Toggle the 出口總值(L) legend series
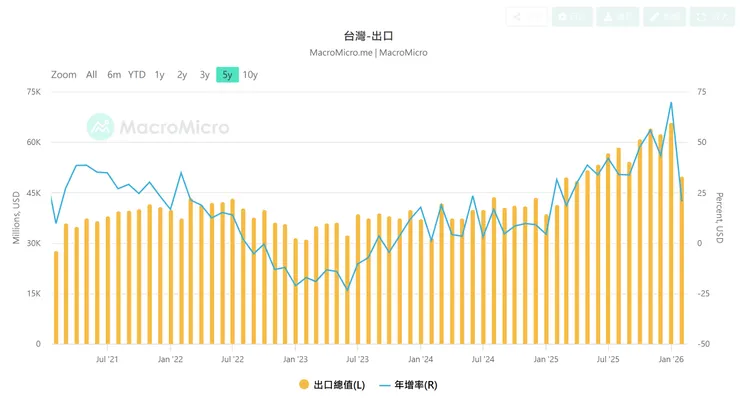 [332, 385]
